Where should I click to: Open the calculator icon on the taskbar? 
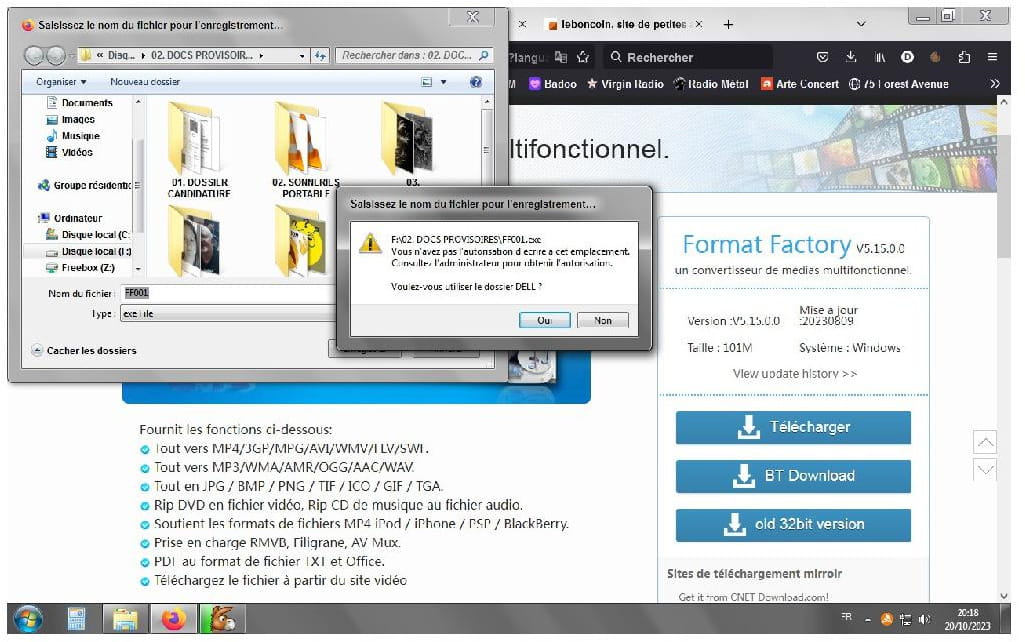76,619
